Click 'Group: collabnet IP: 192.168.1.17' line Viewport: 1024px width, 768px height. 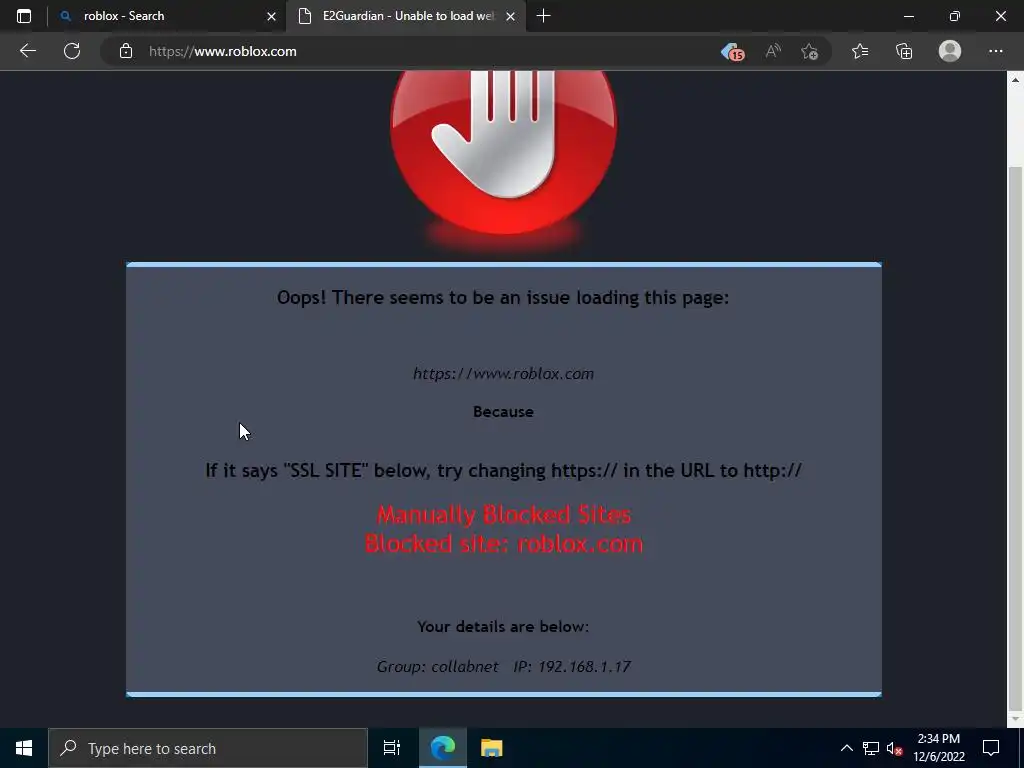click(x=504, y=666)
